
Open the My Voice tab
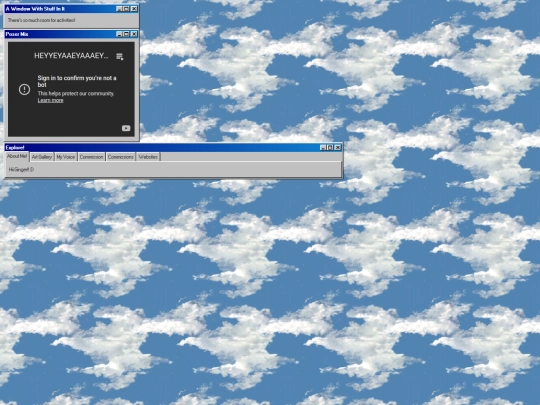tap(65, 157)
